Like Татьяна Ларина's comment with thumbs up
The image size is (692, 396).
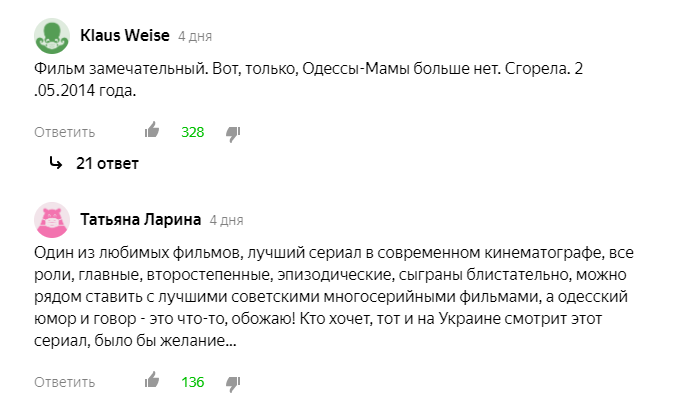[x=152, y=380]
